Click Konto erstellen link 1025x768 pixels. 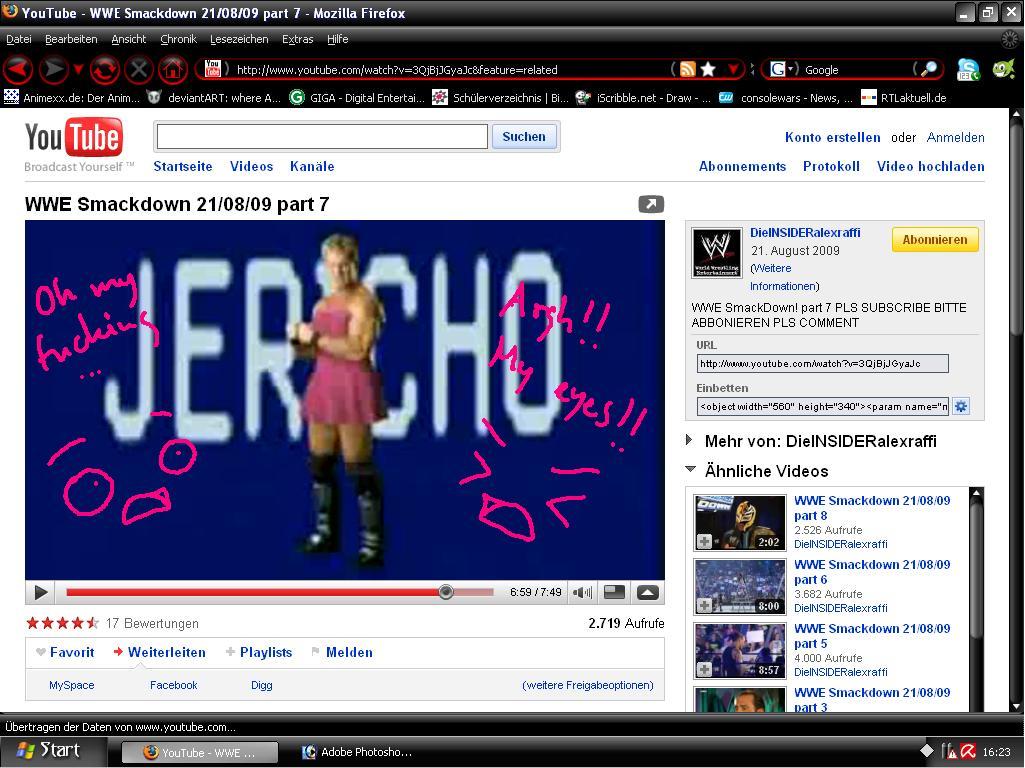click(x=832, y=137)
